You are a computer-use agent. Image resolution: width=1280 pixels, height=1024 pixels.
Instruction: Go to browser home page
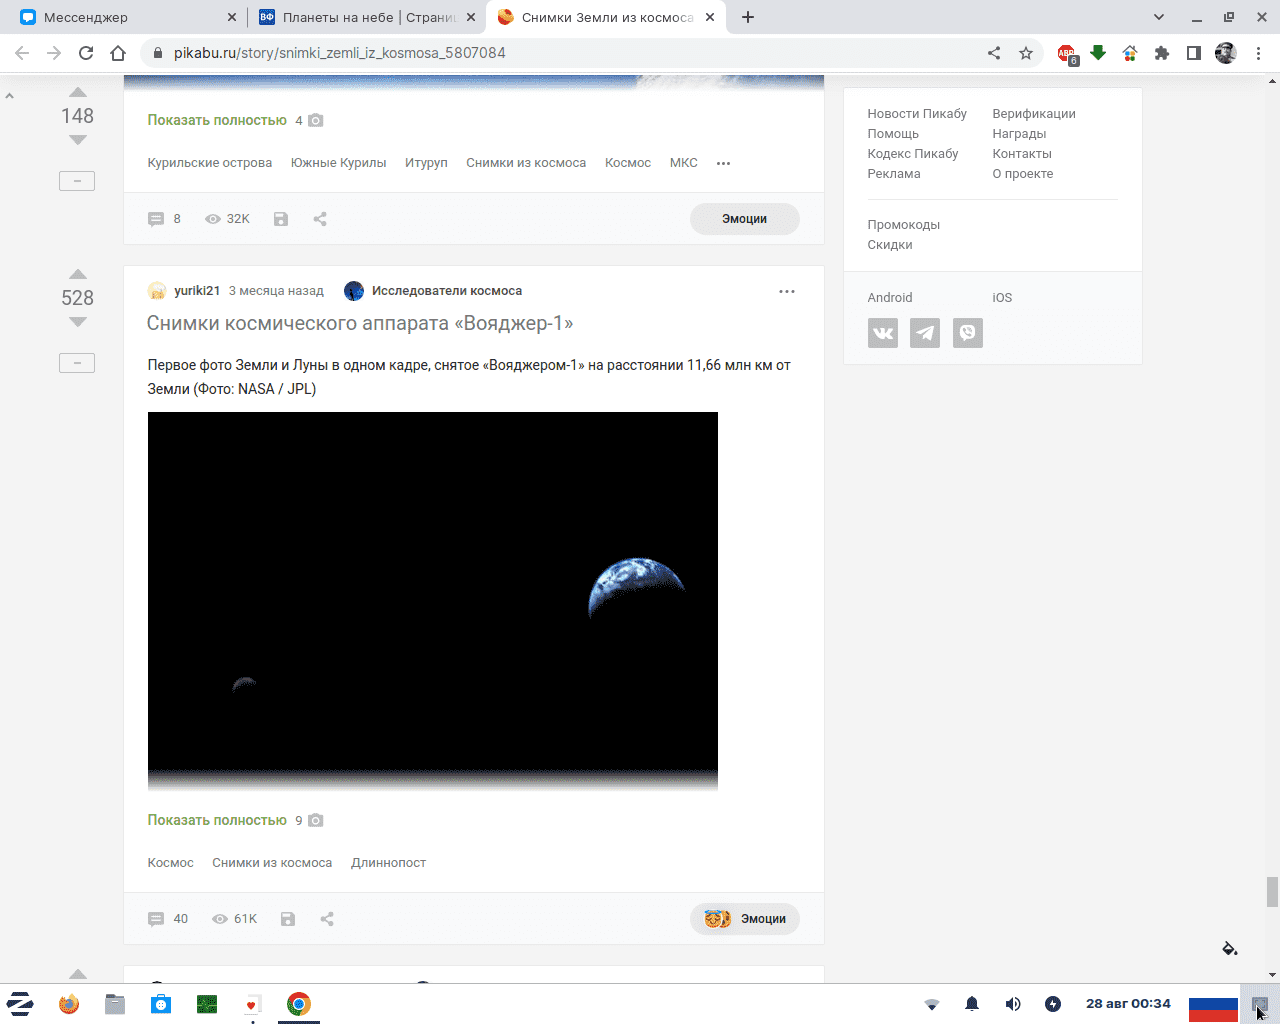coord(118,53)
